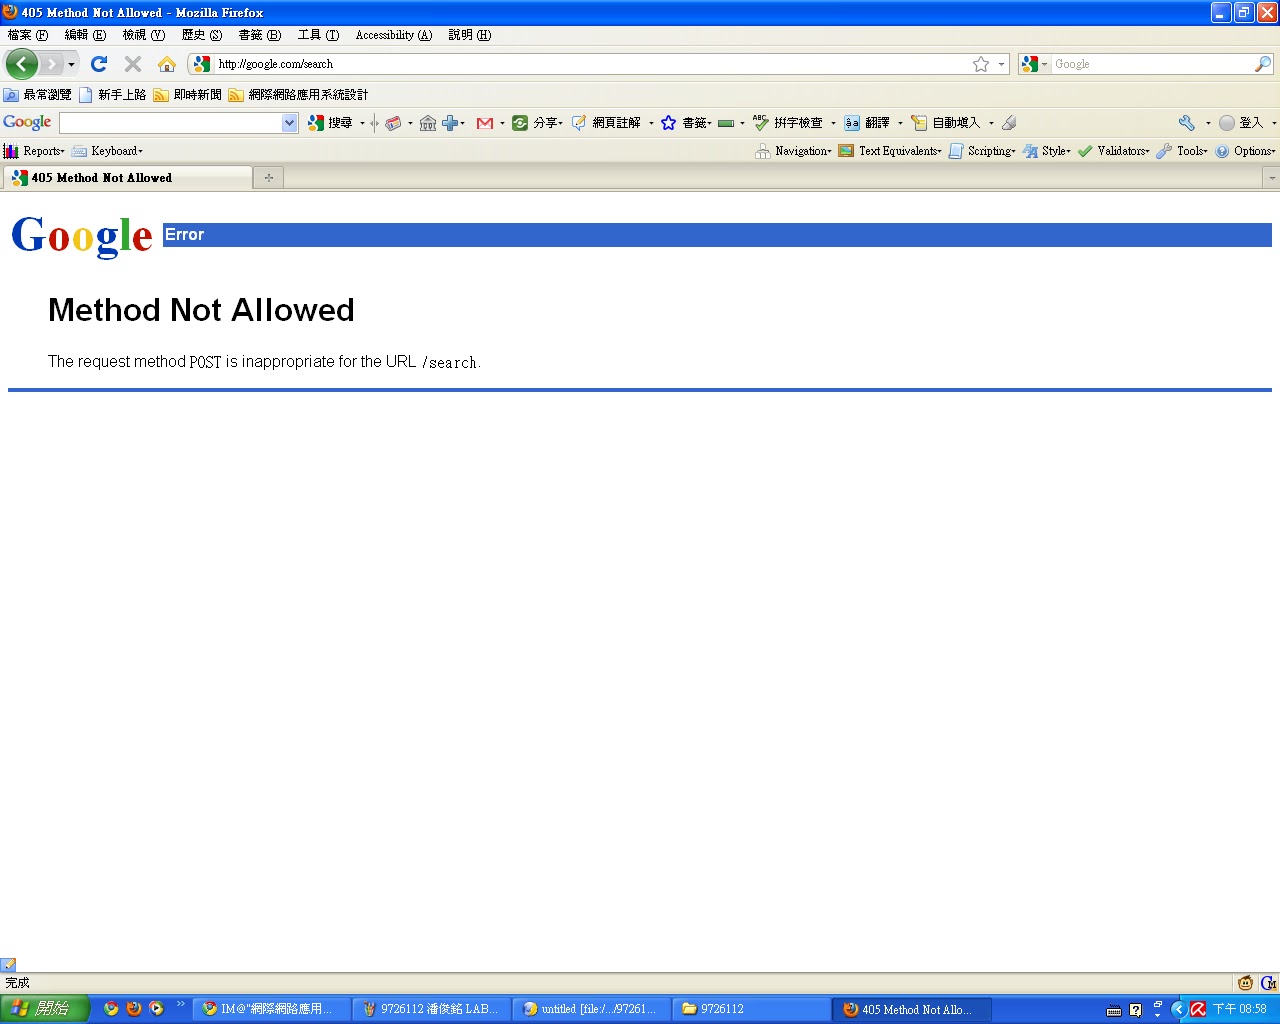Click the blue plus icon in Google toolbar
The width and height of the screenshot is (1280, 1024).
[450, 123]
